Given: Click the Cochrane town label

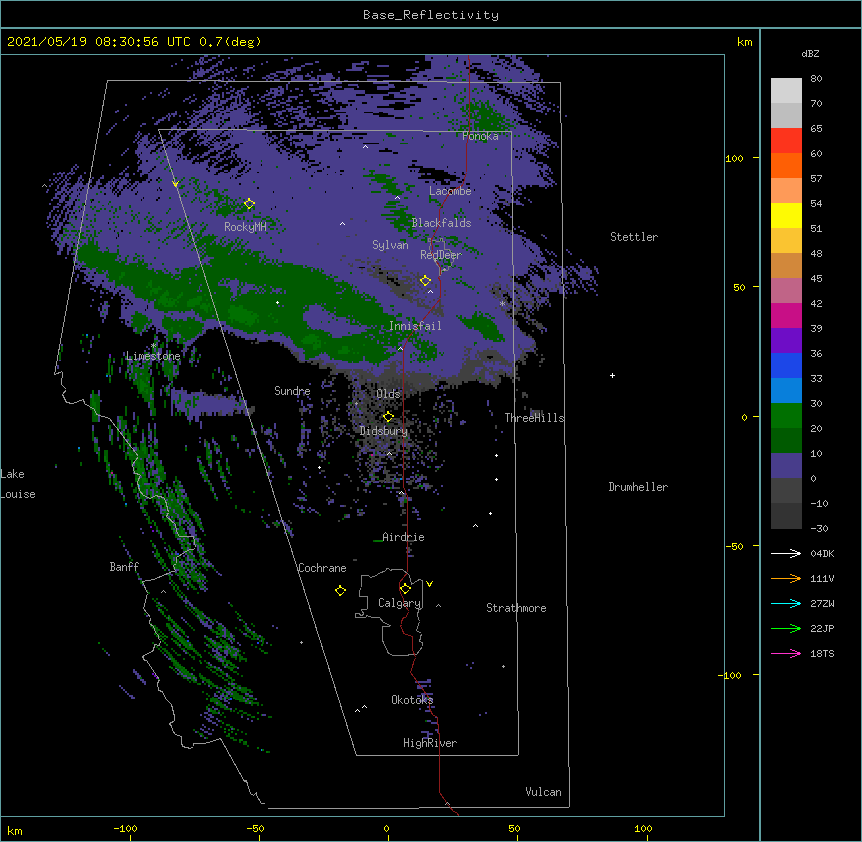Looking at the screenshot, I should 322,568.
